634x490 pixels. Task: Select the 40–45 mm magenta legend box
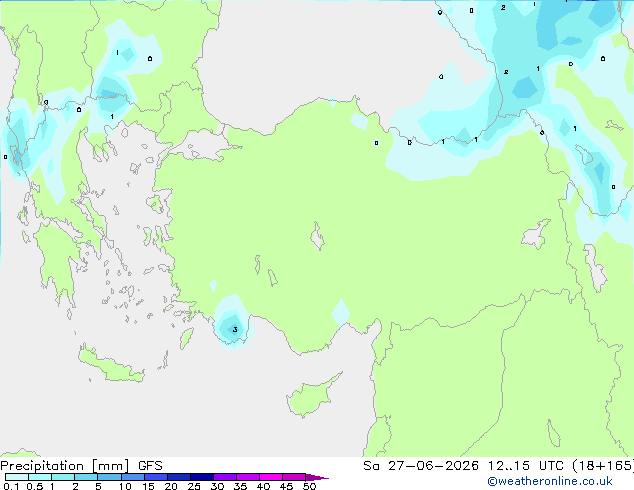pos(271,477)
